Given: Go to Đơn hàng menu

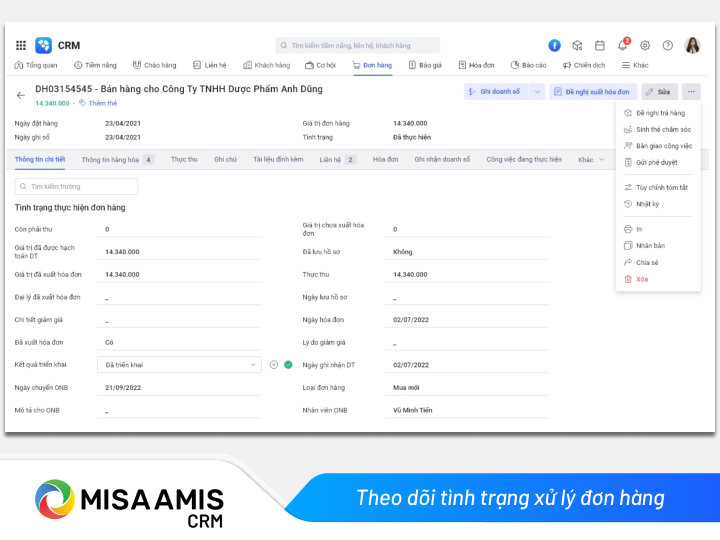Looking at the screenshot, I should [372, 65].
